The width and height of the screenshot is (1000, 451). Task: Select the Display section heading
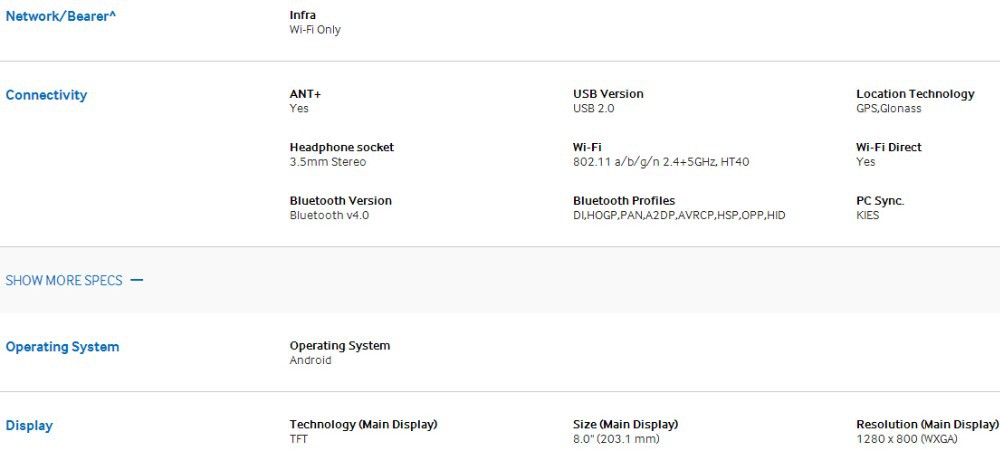29,426
